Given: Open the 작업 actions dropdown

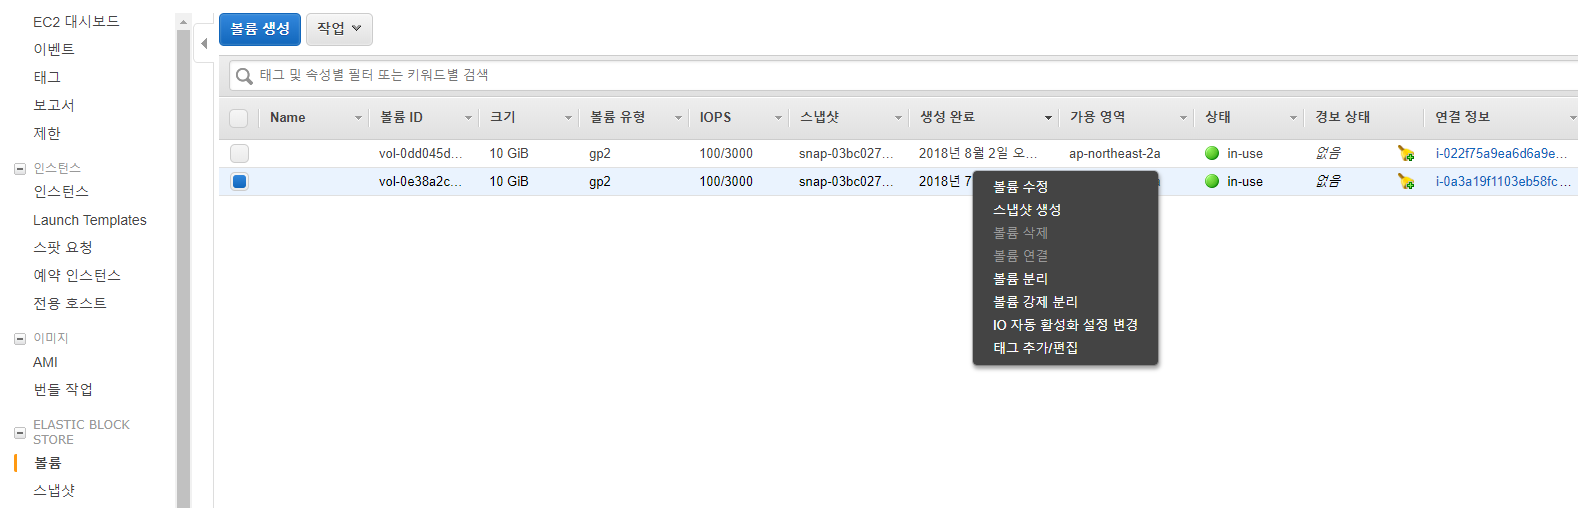Looking at the screenshot, I should click(x=339, y=29).
